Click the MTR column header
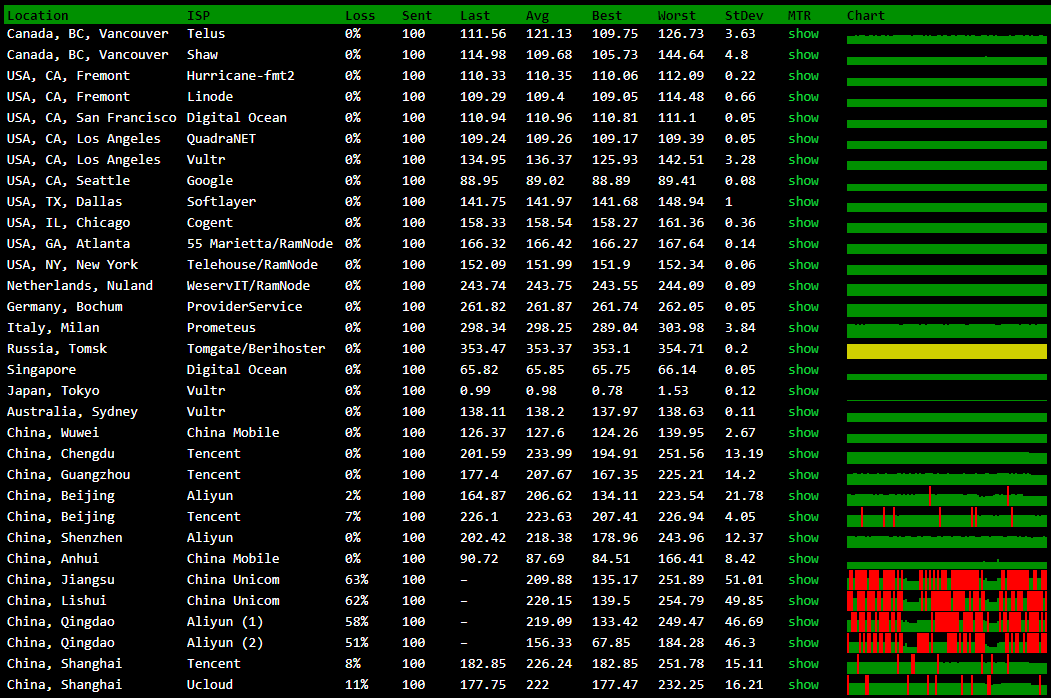 [x=800, y=15]
